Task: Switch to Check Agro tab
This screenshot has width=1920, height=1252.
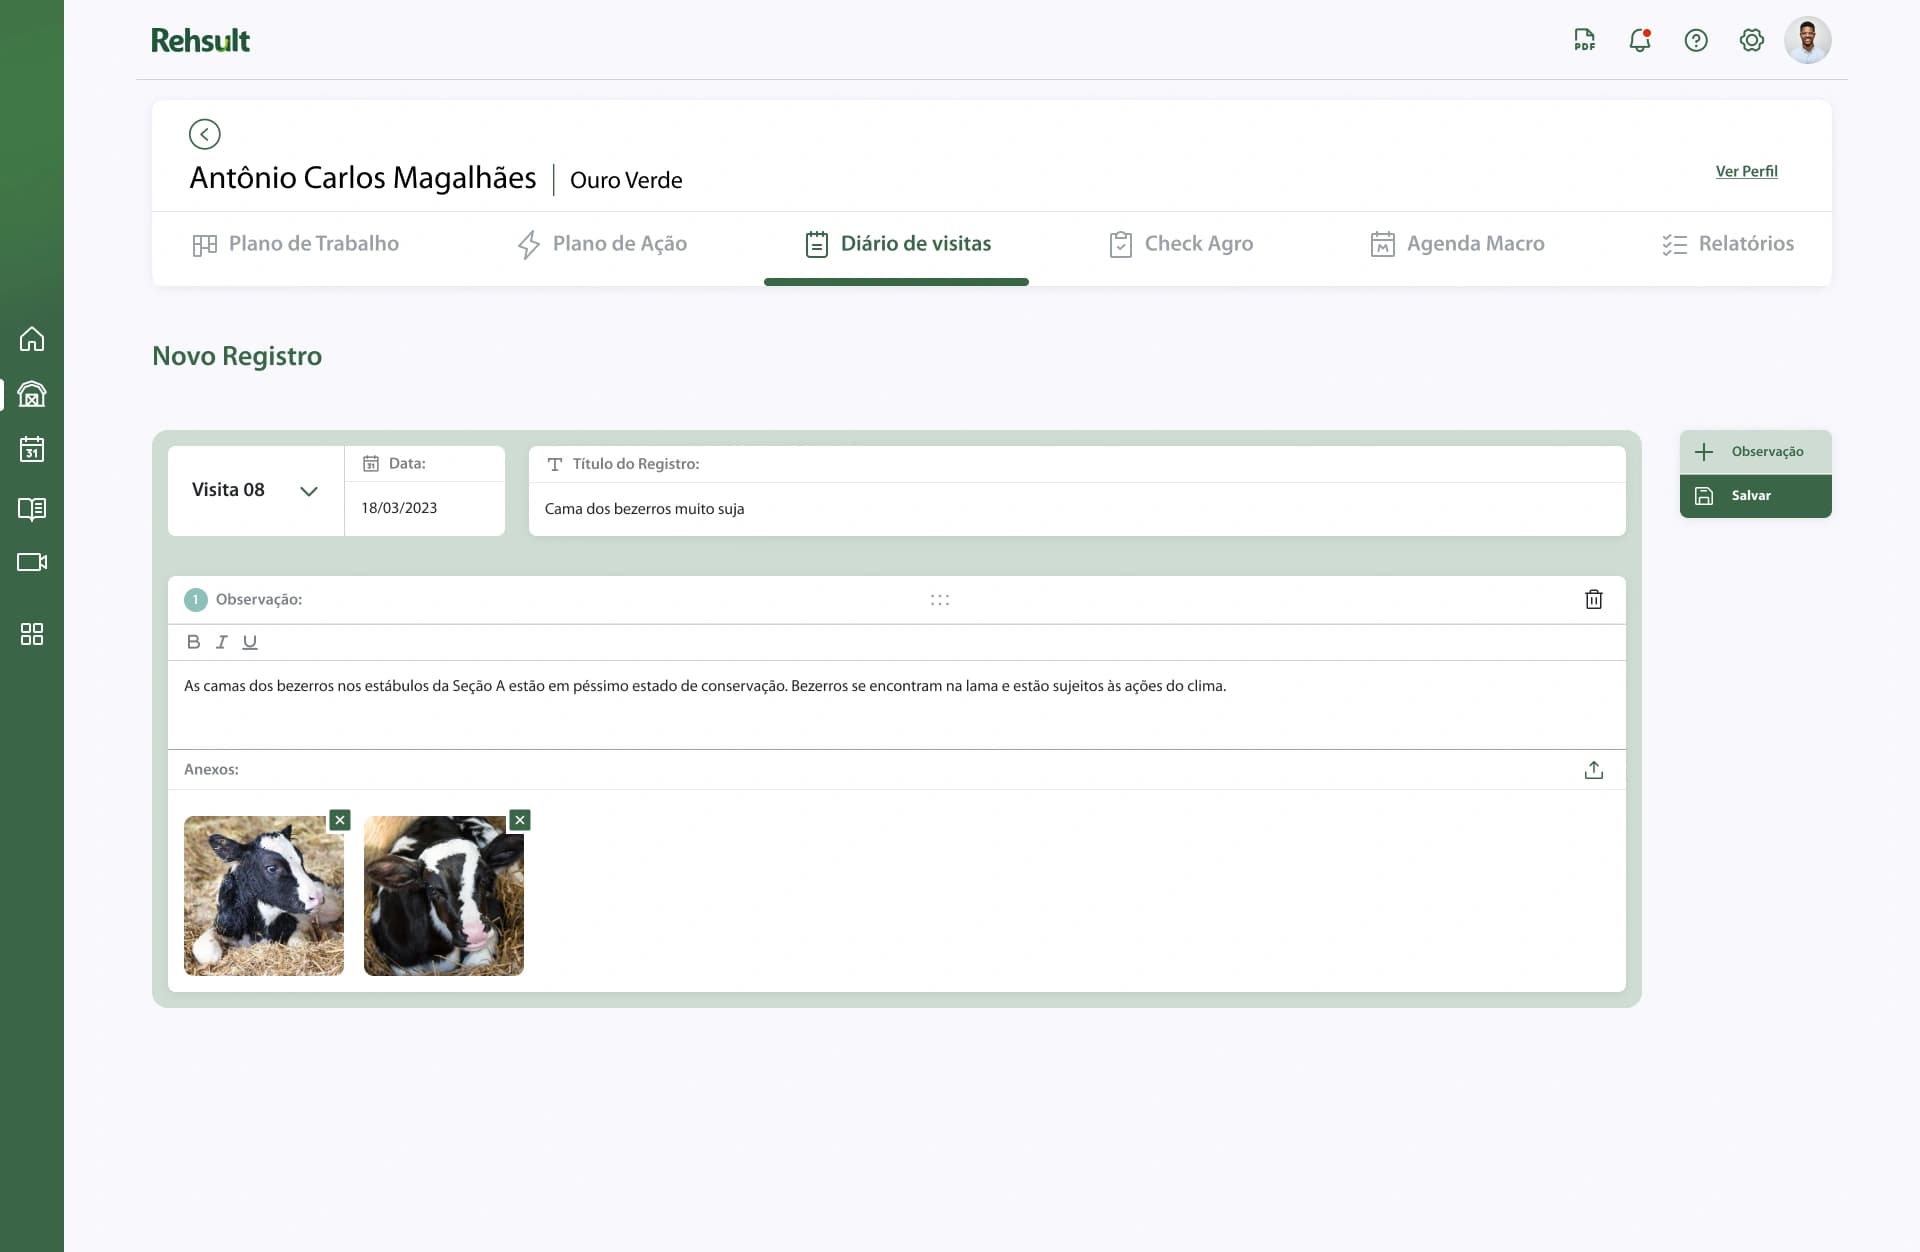Action: (x=1180, y=244)
